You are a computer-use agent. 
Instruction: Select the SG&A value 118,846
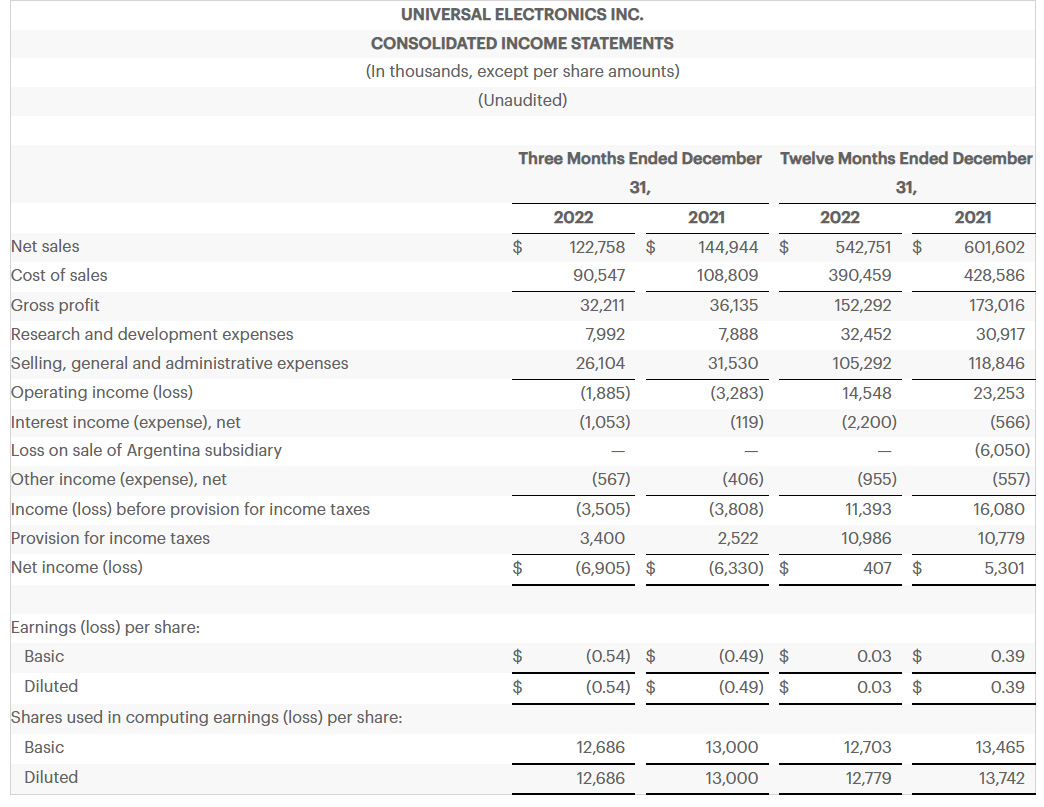[x=997, y=363]
